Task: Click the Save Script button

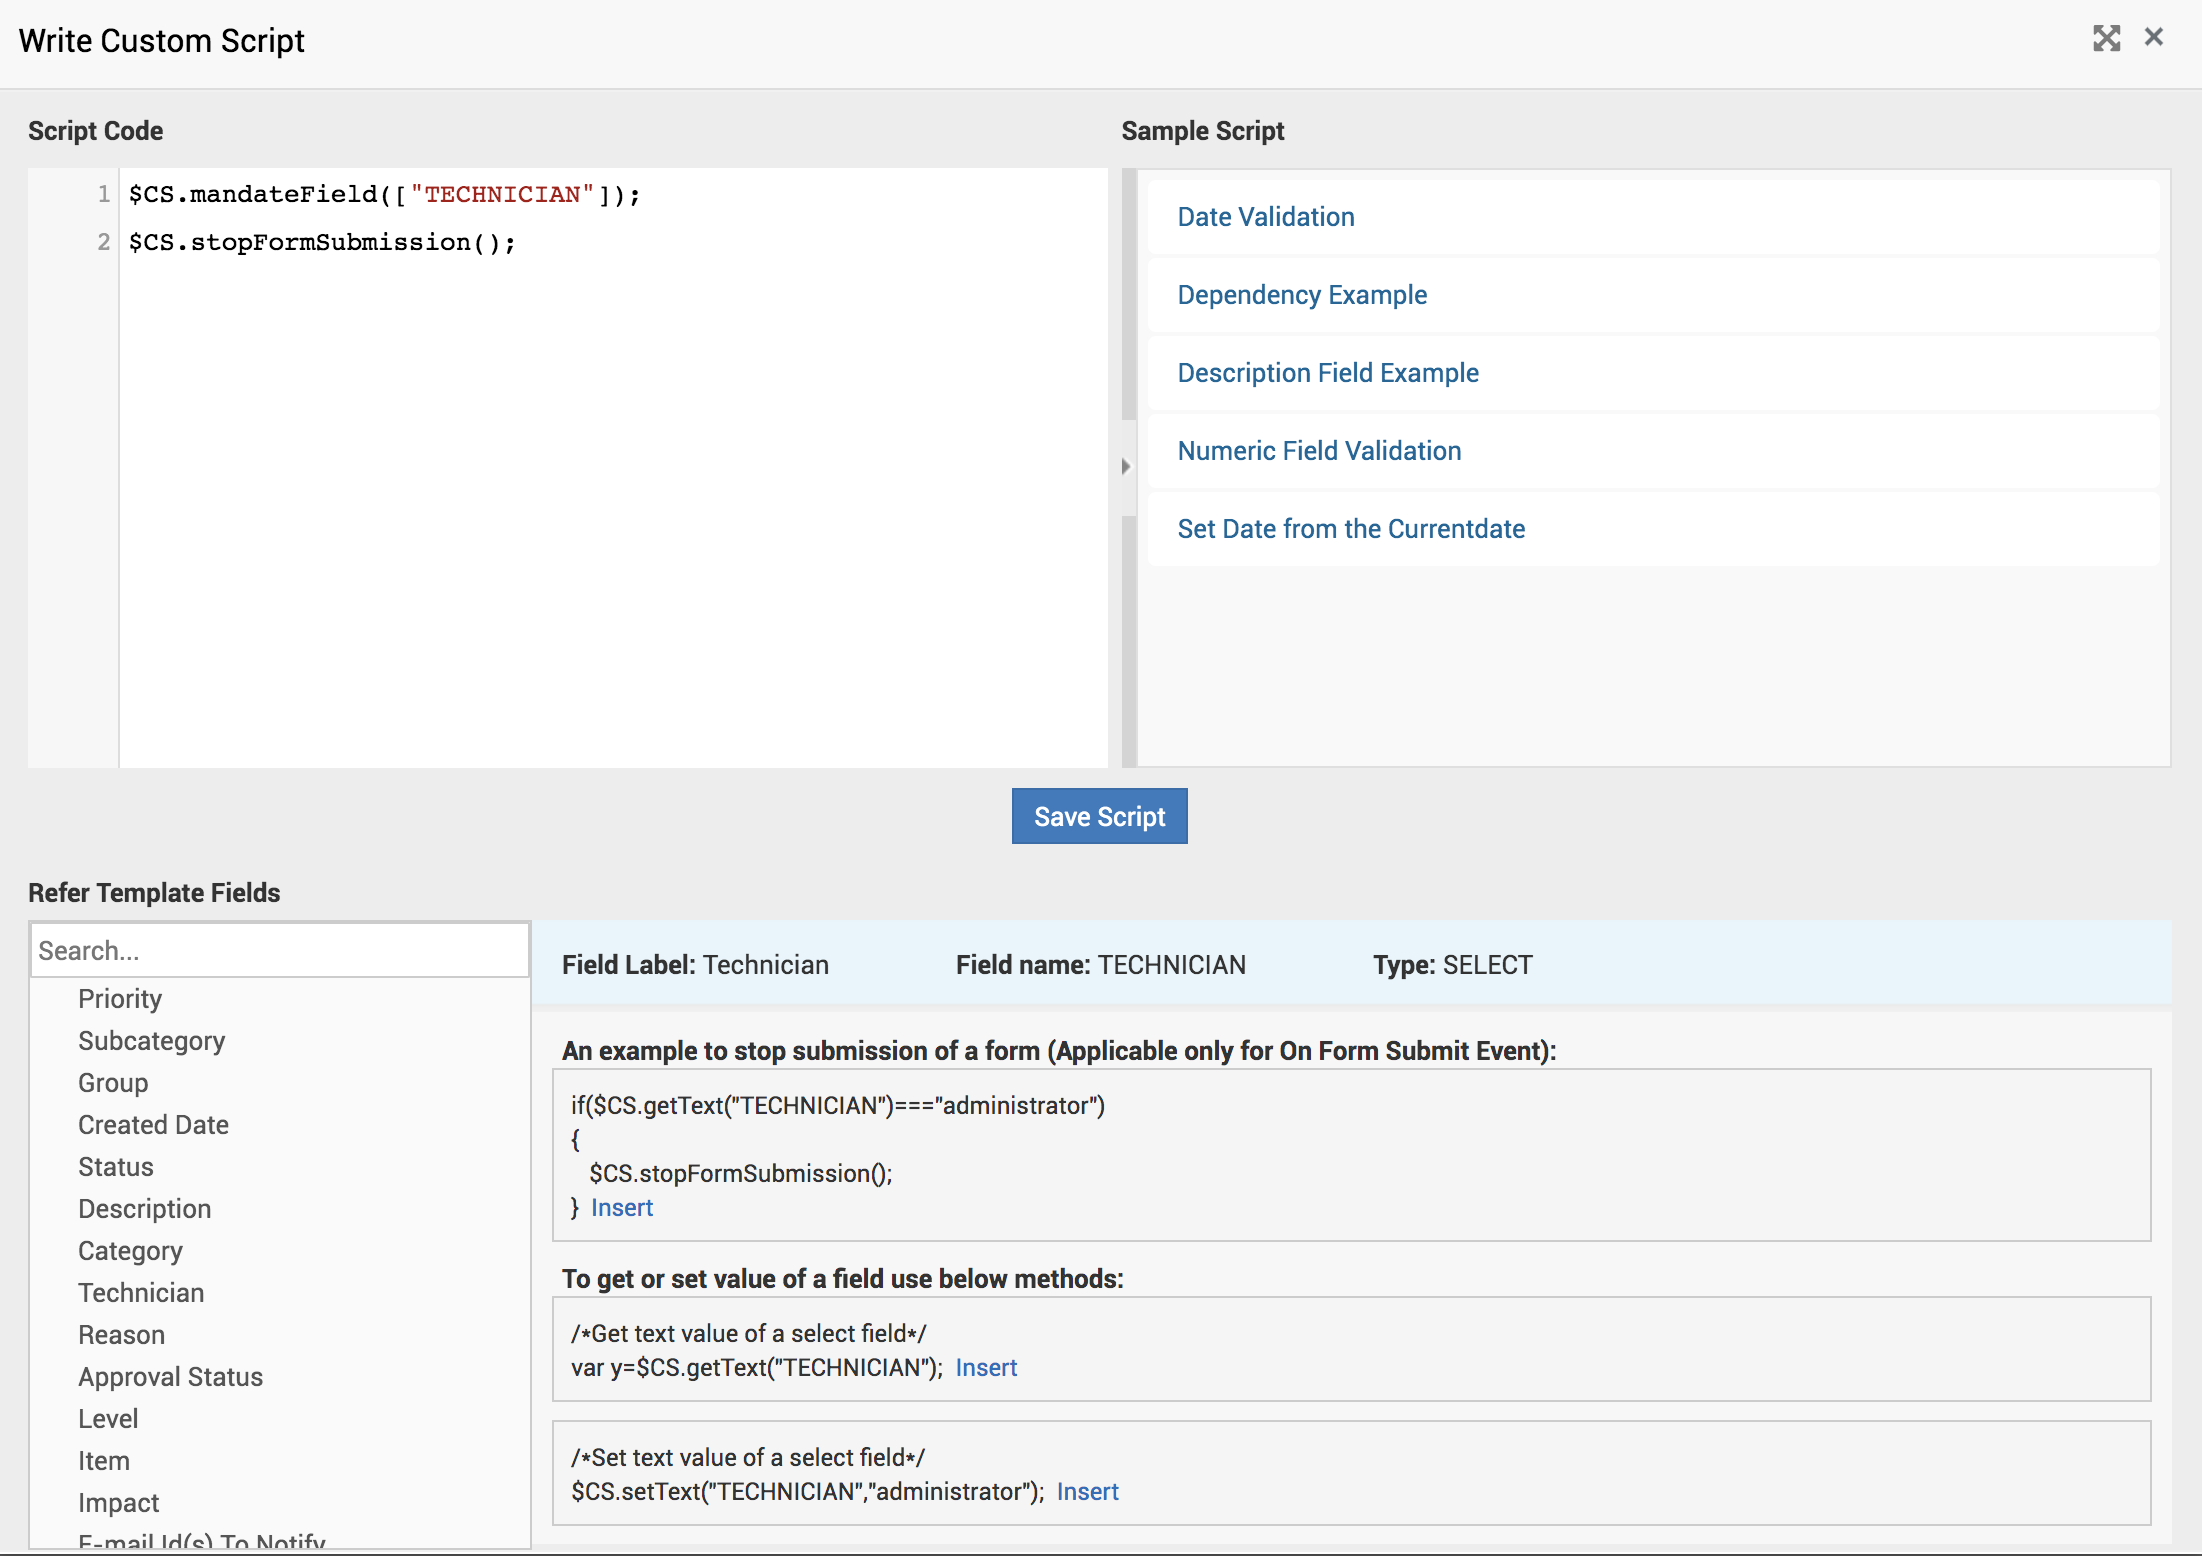Action: pos(1099,816)
